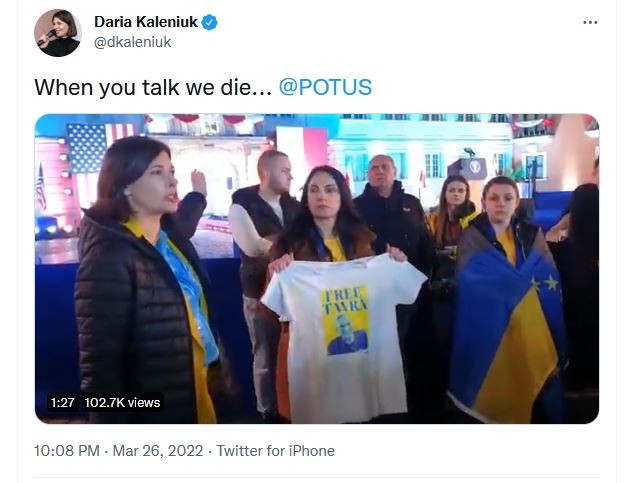The width and height of the screenshot is (643, 483).
Task: Click the speaking woman in black puffer jacket
Action: click(146, 283)
